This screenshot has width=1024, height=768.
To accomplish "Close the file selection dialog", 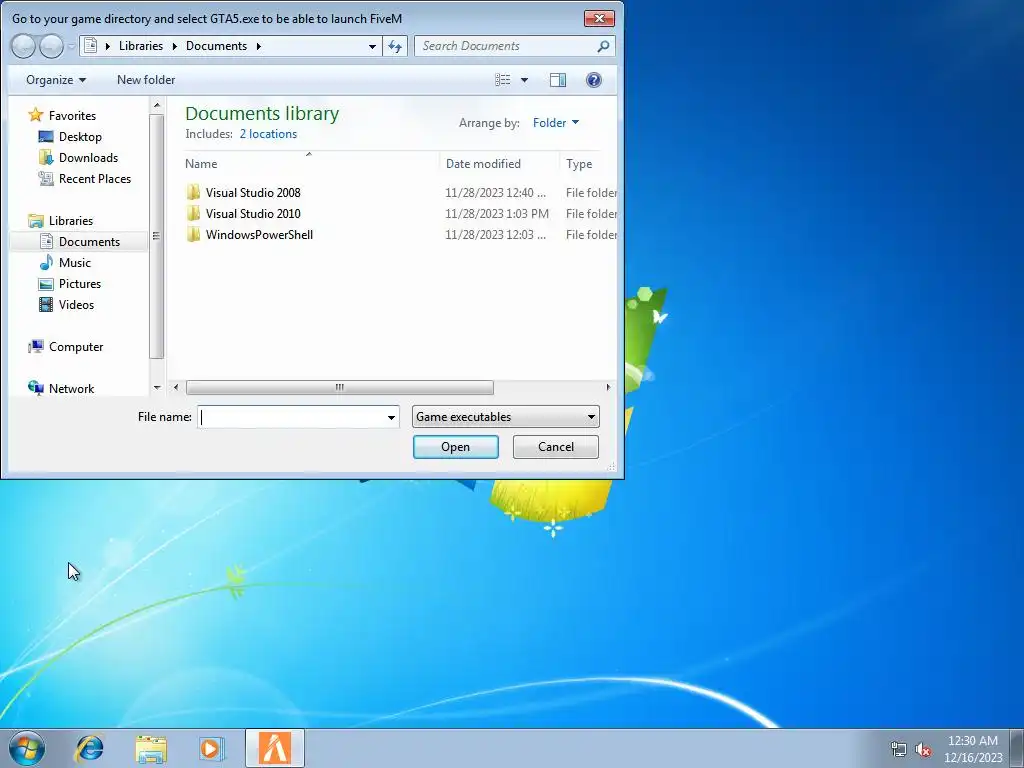I will click(x=599, y=18).
